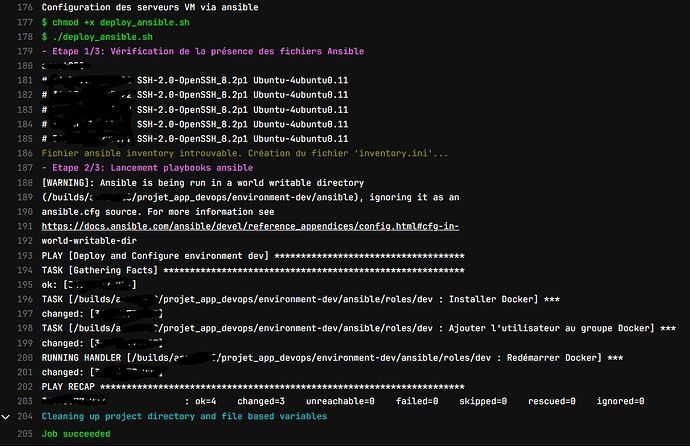Click 'ansible.cfg source. For more information see' line

coord(158,212)
